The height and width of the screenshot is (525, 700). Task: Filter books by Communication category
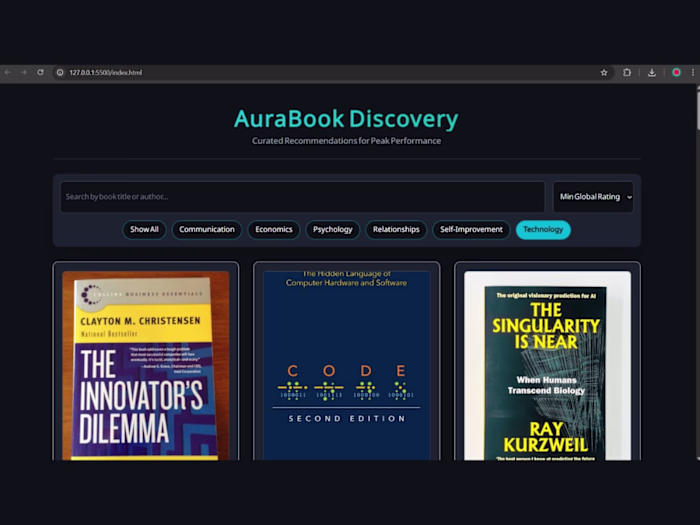[x=207, y=229]
